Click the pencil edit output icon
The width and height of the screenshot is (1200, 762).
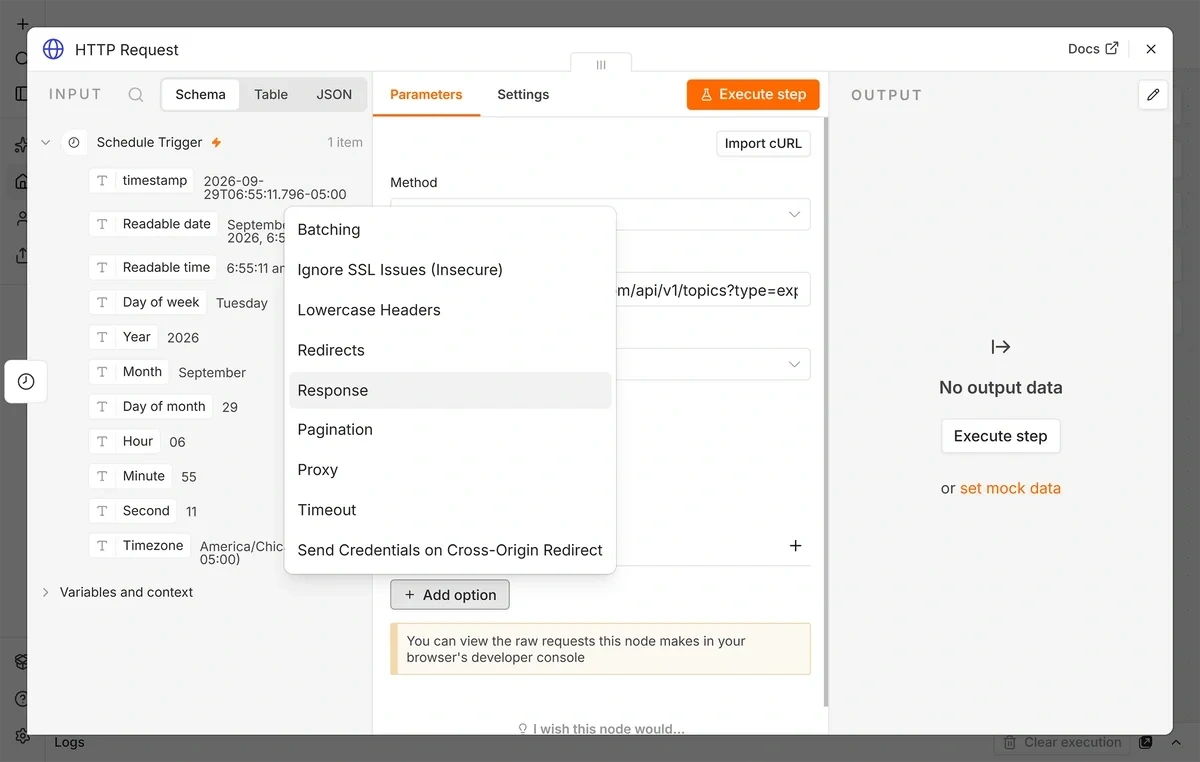point(1153,95)
